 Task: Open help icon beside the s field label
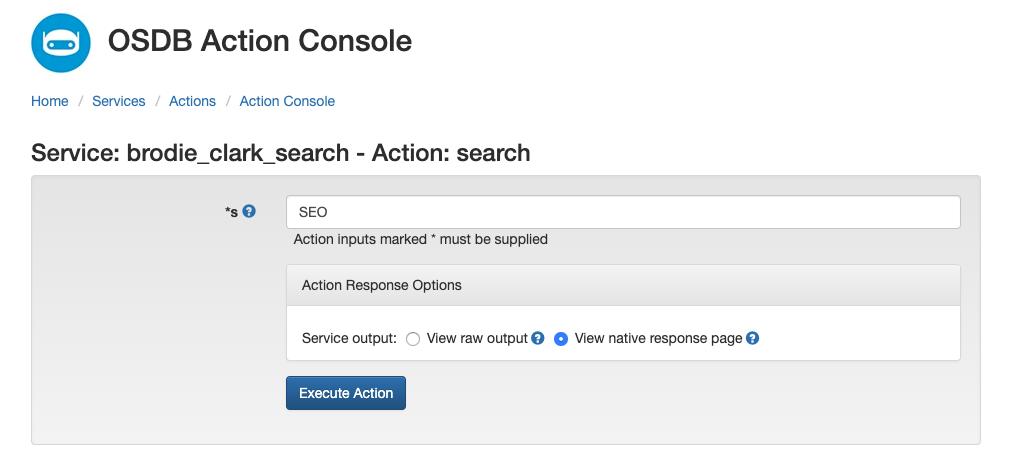(x=250, y=211)
